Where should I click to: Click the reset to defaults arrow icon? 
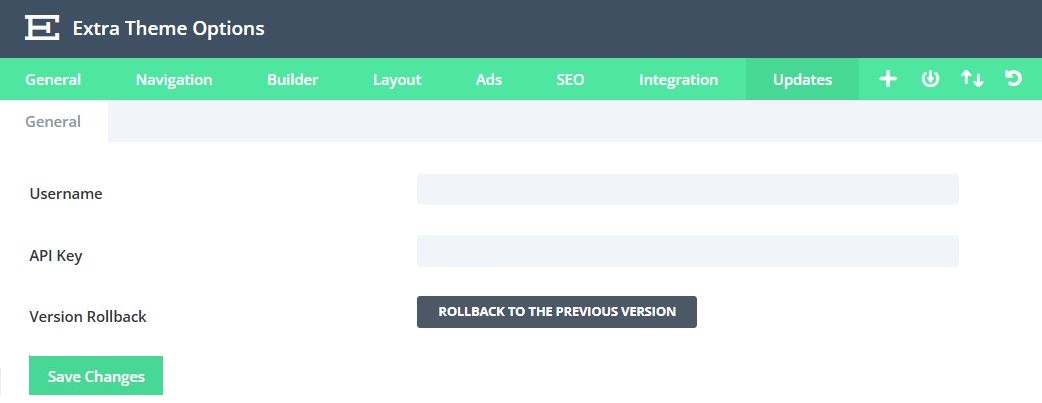1014,79
